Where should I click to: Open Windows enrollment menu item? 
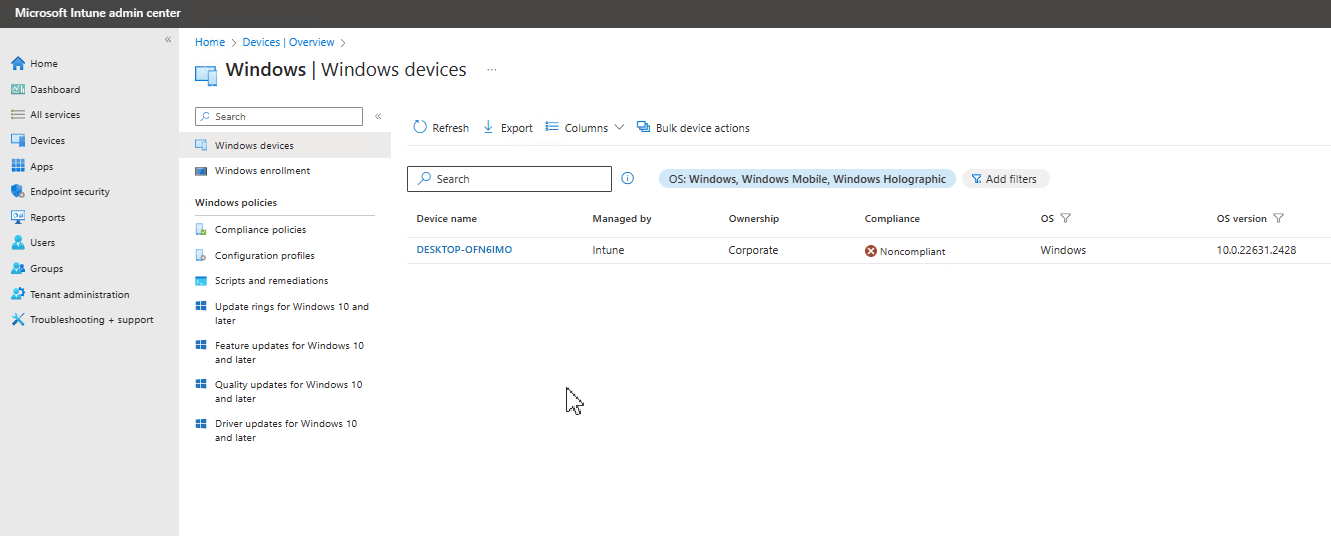click(x=262, y=171)
